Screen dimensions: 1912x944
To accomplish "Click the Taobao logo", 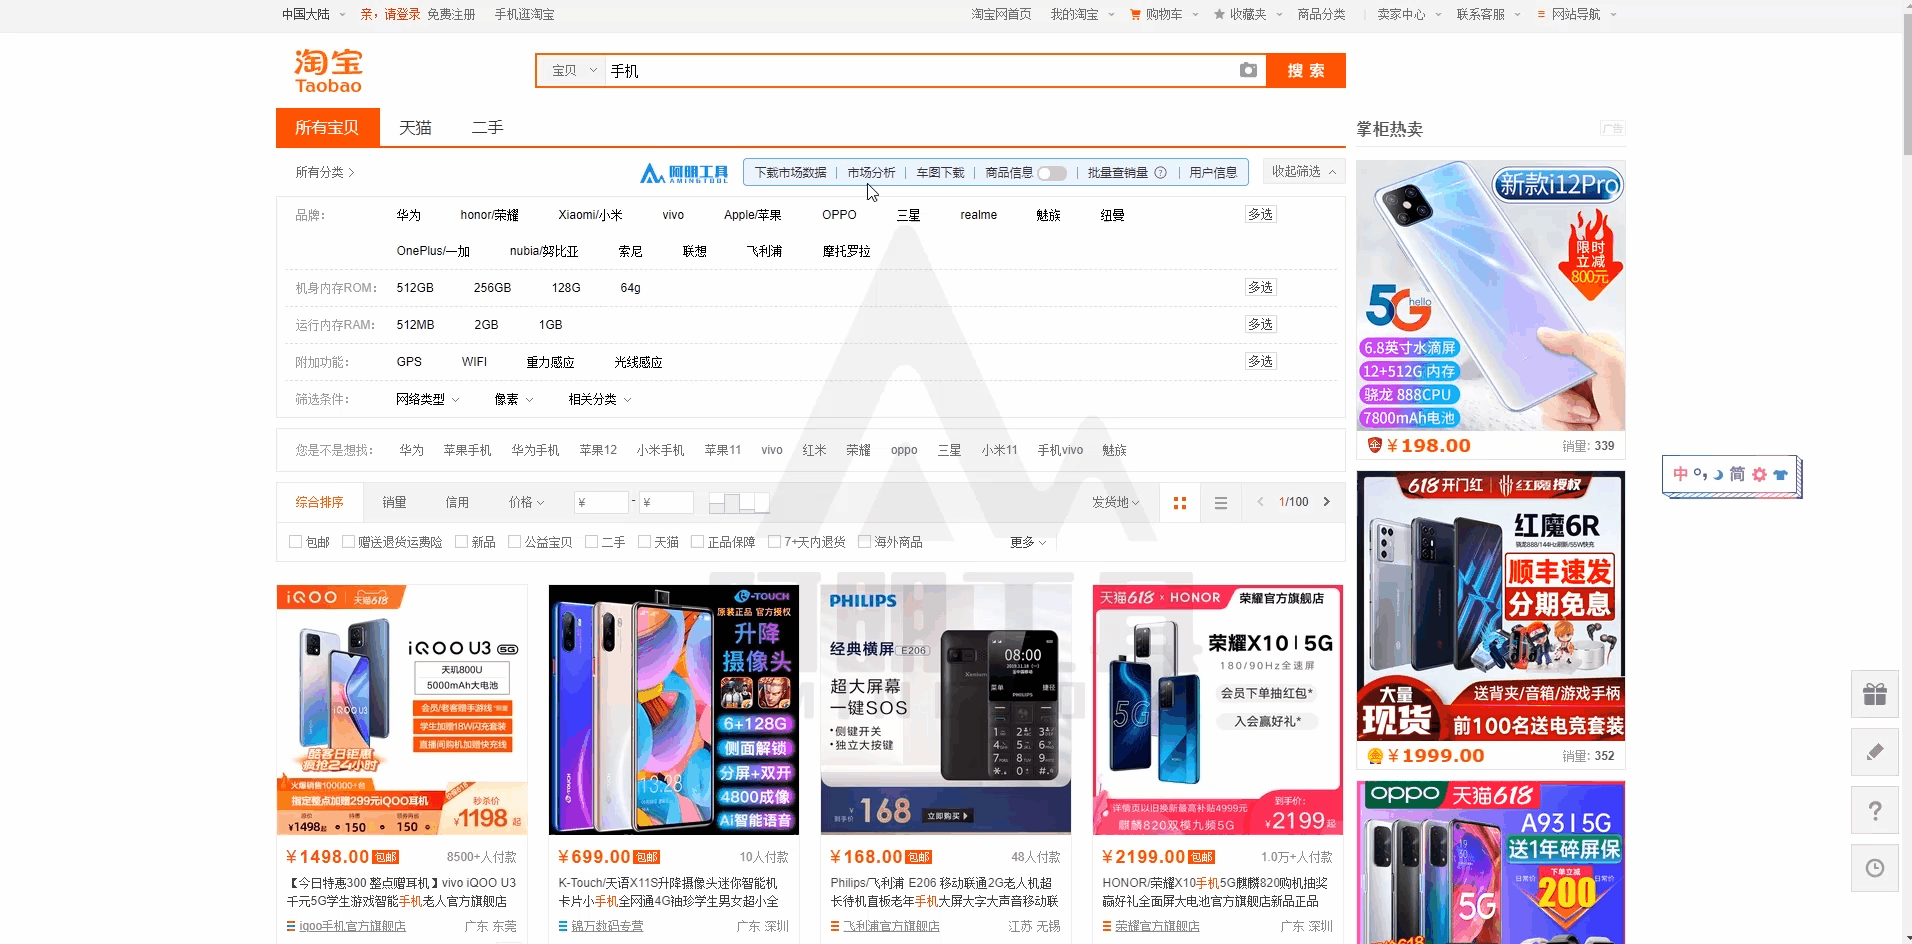I will pyautogui.click(x=328, y=71).
